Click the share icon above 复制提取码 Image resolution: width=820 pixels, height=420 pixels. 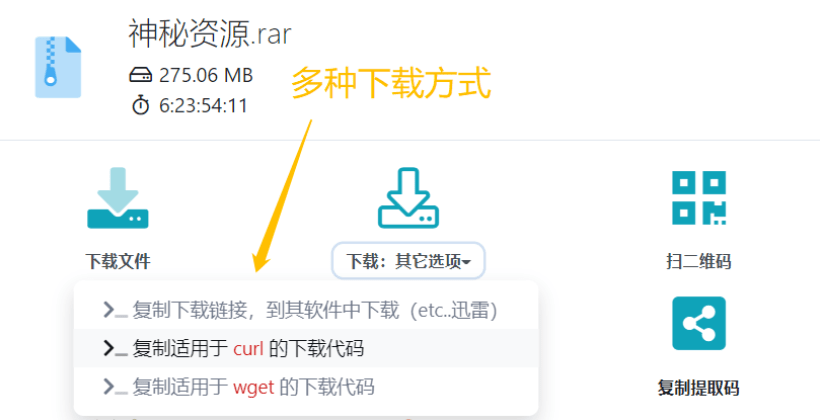699,323
